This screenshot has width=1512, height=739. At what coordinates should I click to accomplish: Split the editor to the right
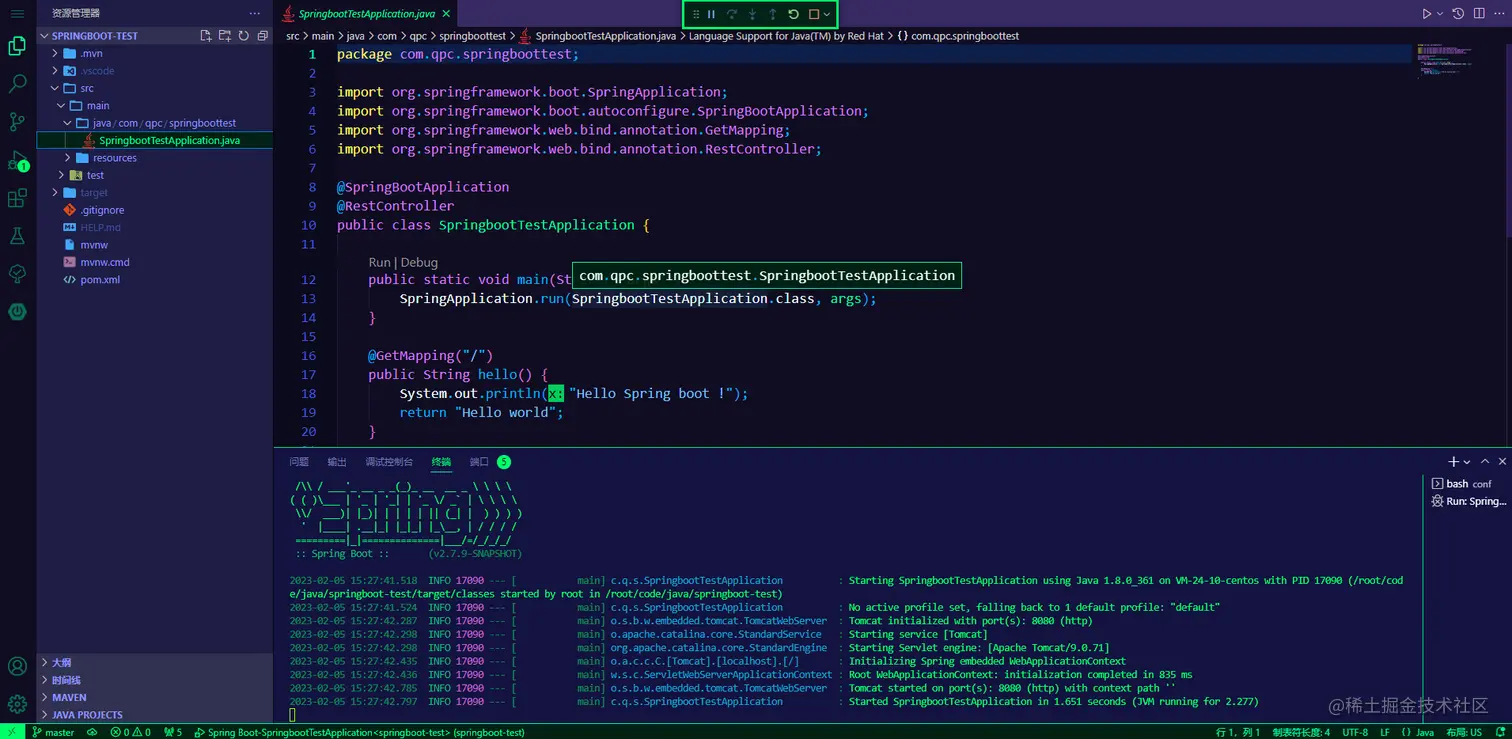pyautogui.click(x=1477, y=14)
